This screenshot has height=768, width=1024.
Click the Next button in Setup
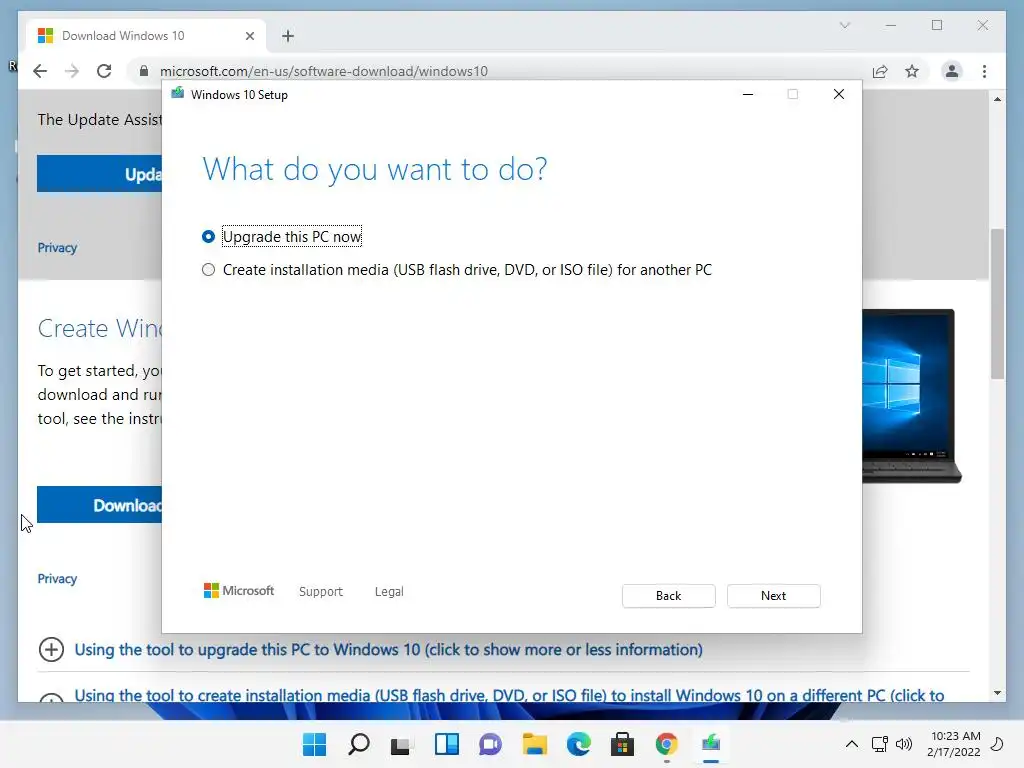click(773, 596)
